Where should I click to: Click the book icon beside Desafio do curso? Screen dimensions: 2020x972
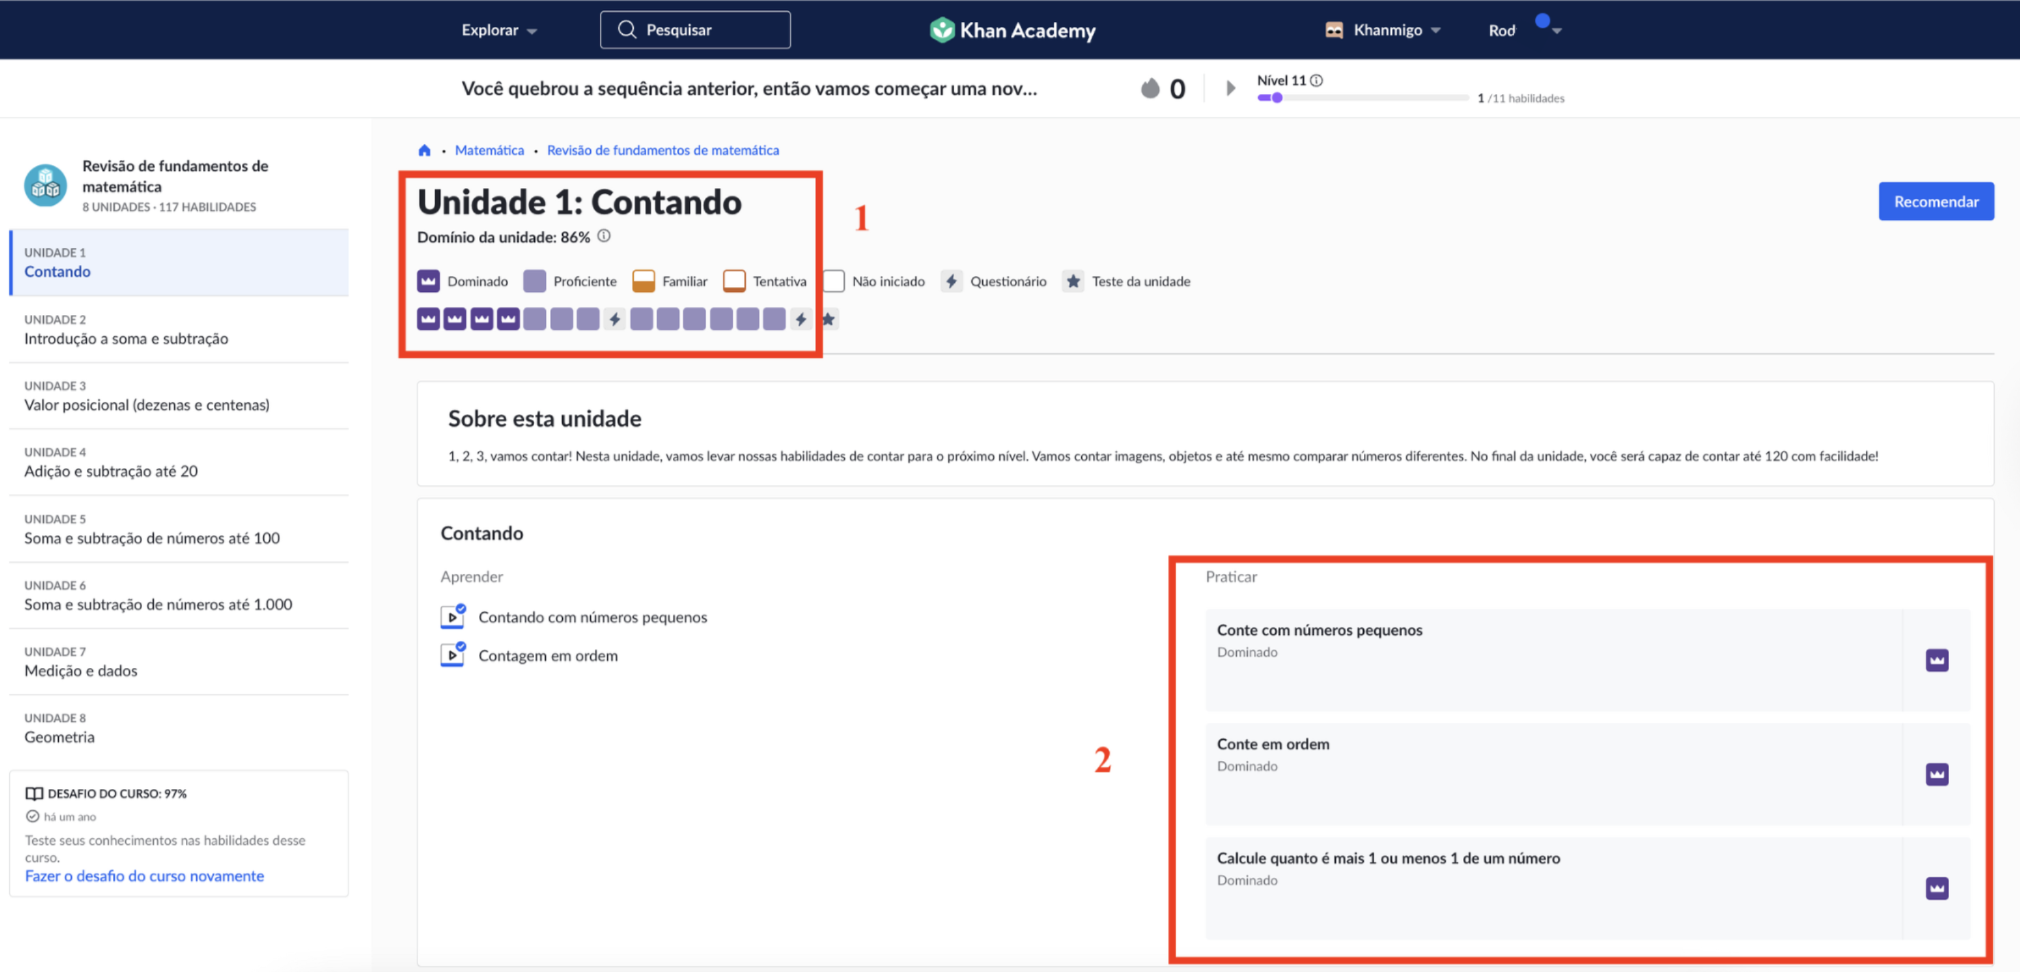click(34, 793)
